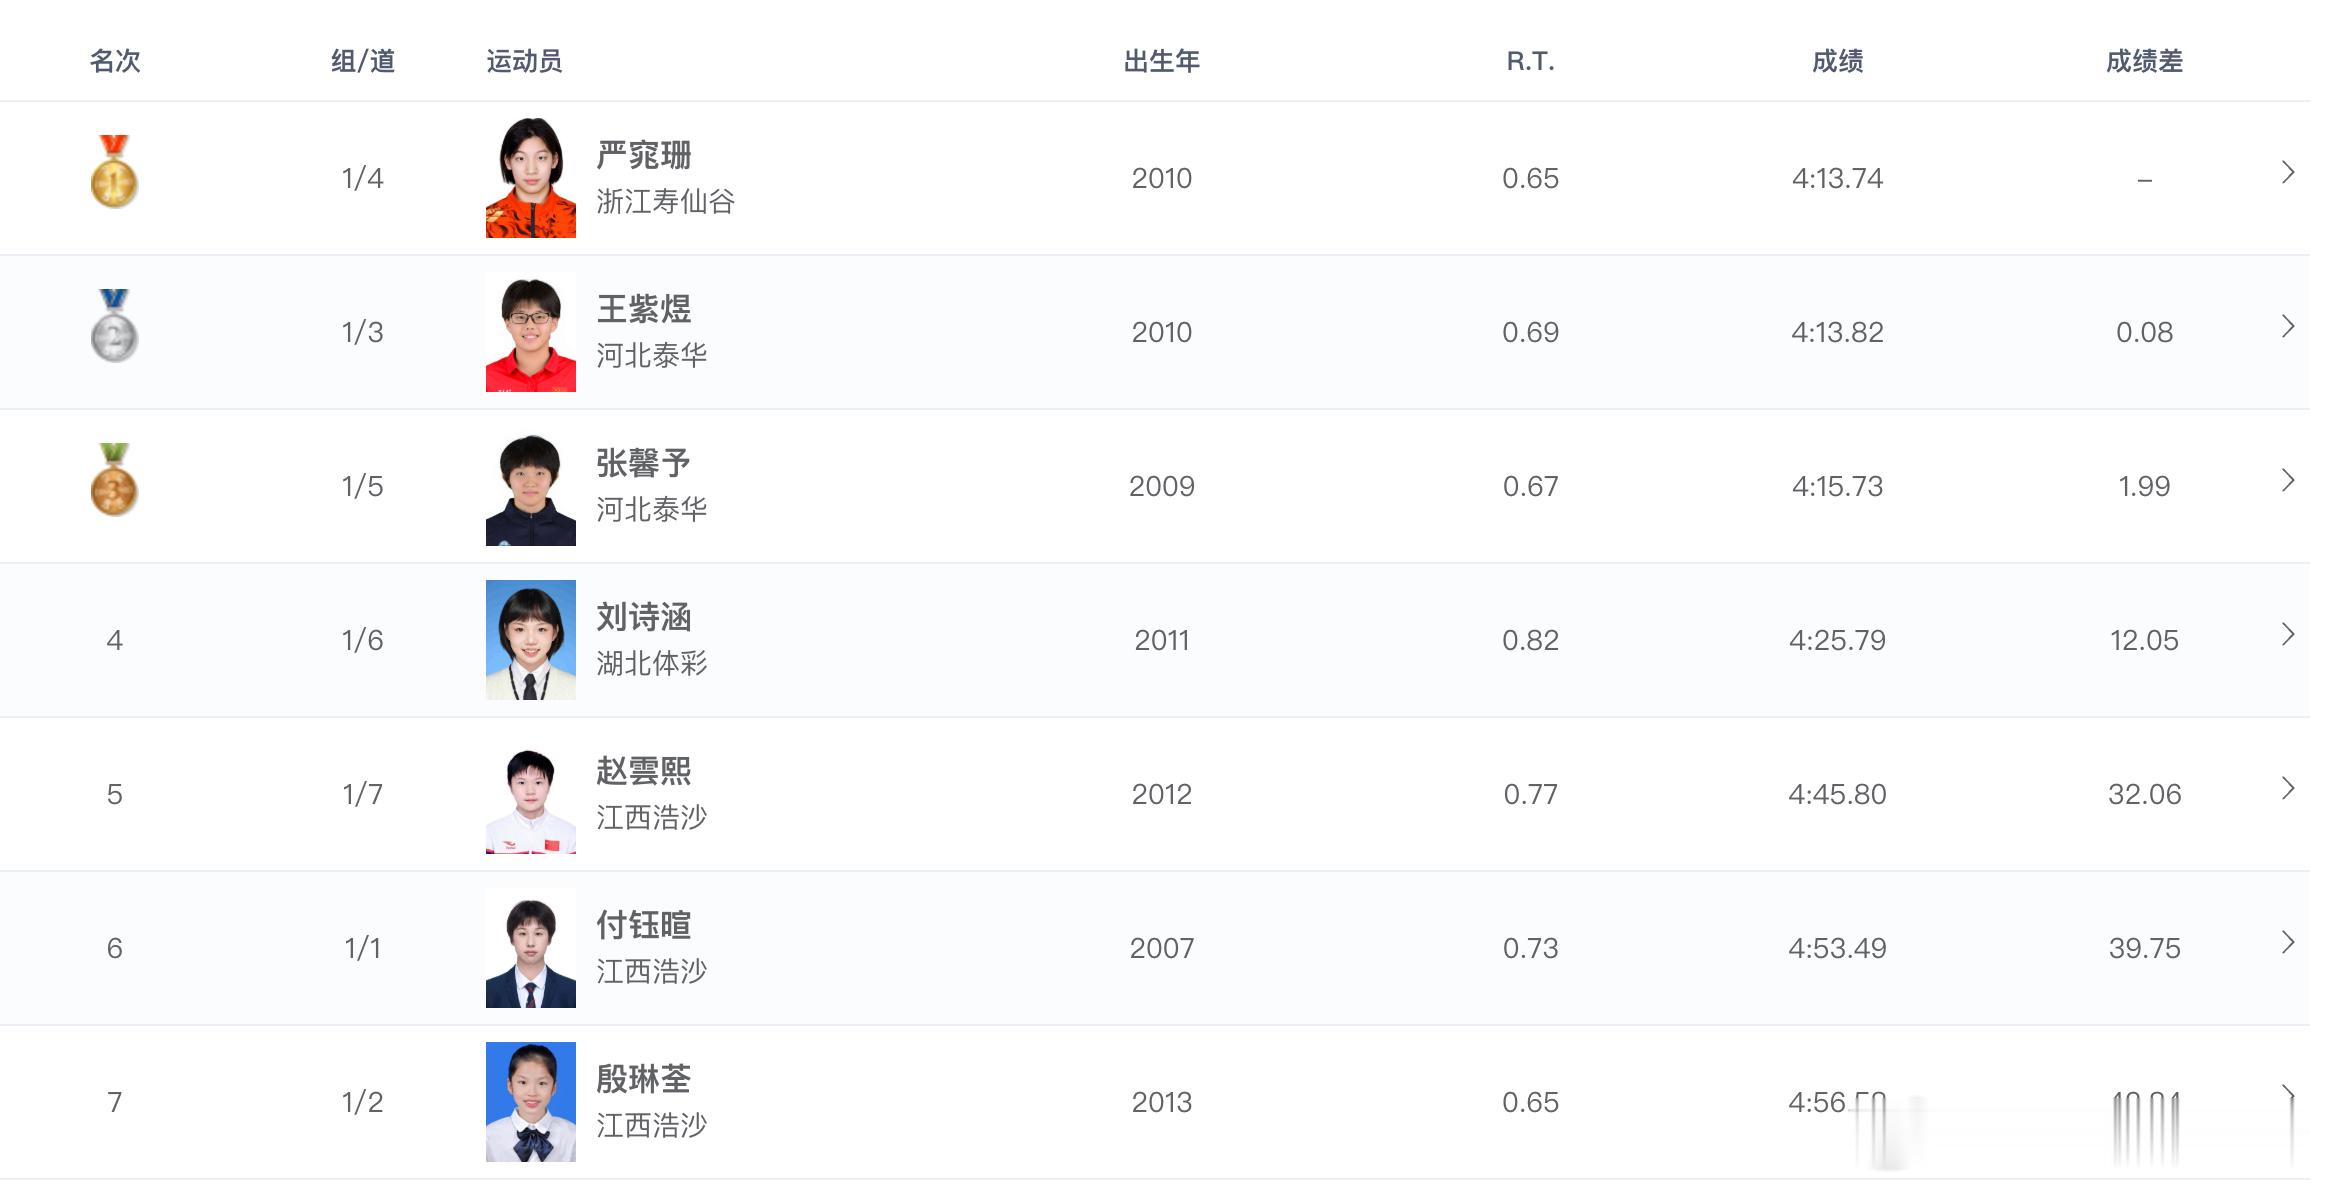Viewport: 2326px width, 1192px height.
Task: Open details chevron for 严宛珊 row
Action: [x=2288, y=172]
